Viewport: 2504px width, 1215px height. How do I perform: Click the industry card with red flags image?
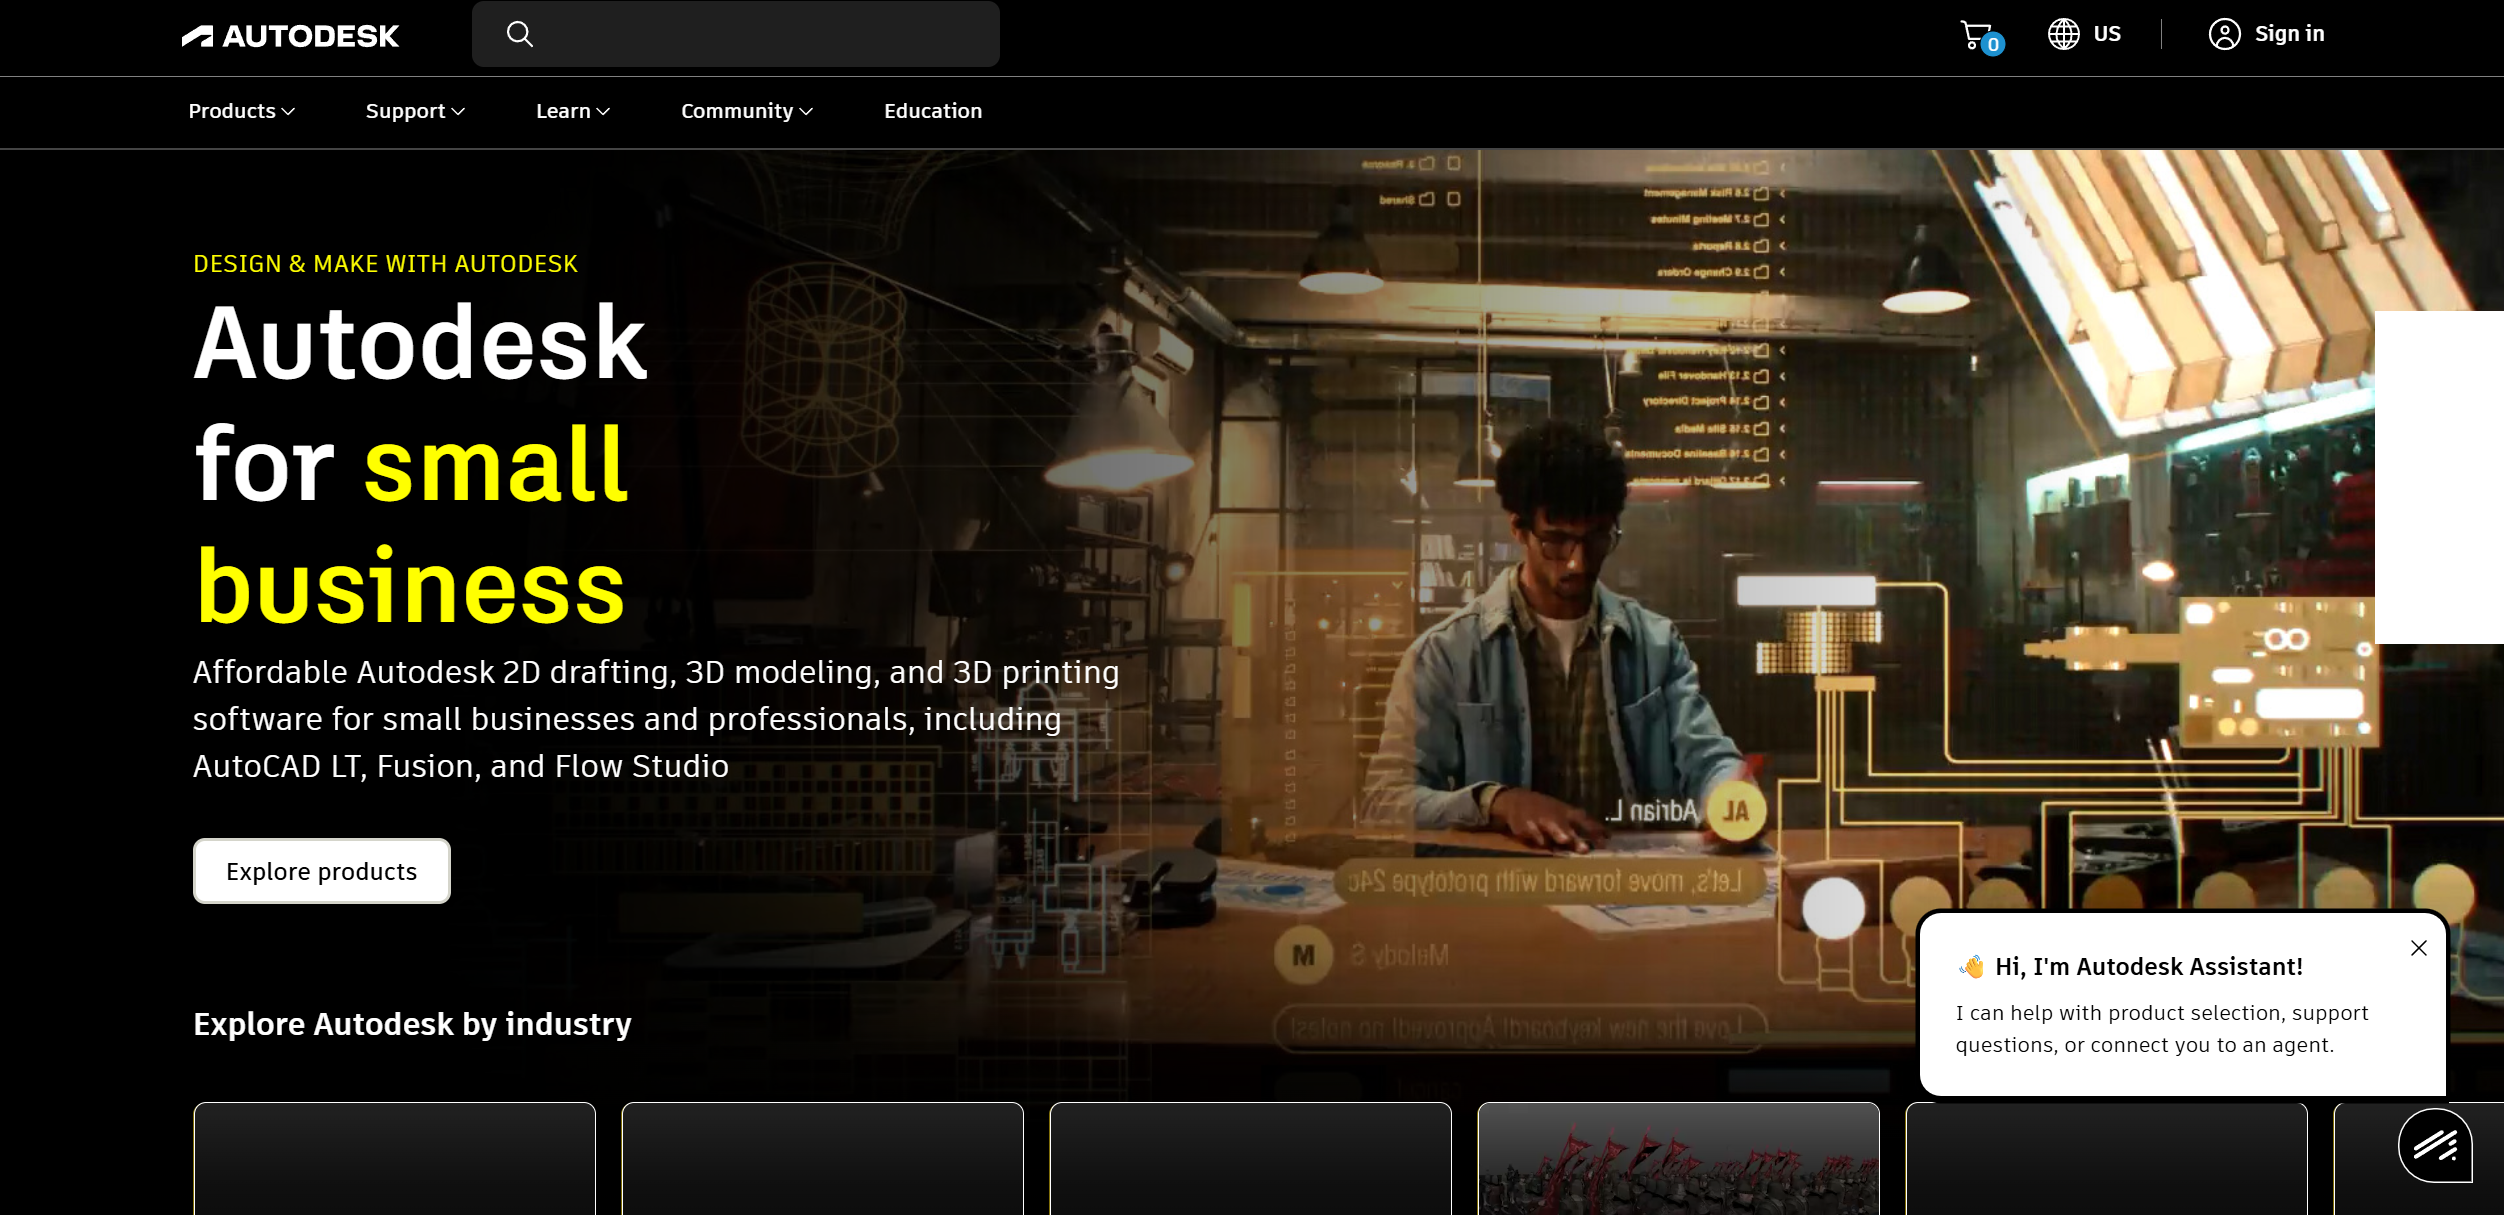click(x=1679, y=1159)
